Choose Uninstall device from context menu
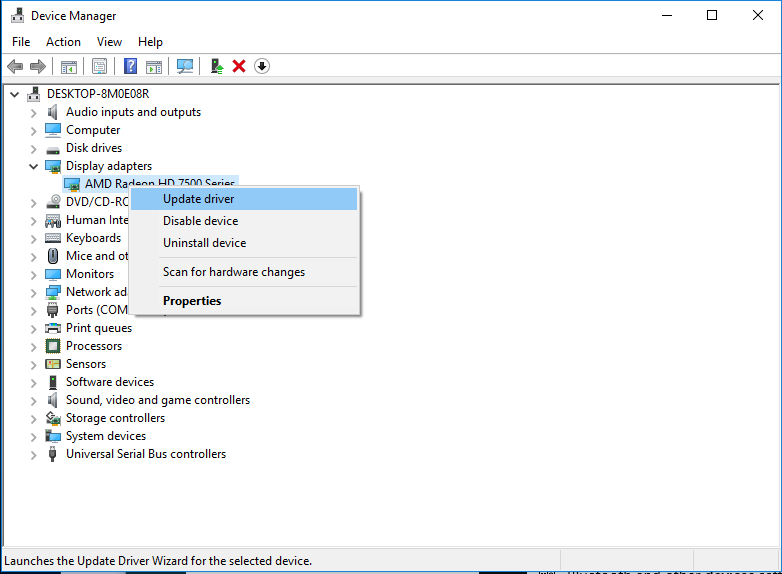The height and width of the screenshot is (574, 782). [244, 243]
